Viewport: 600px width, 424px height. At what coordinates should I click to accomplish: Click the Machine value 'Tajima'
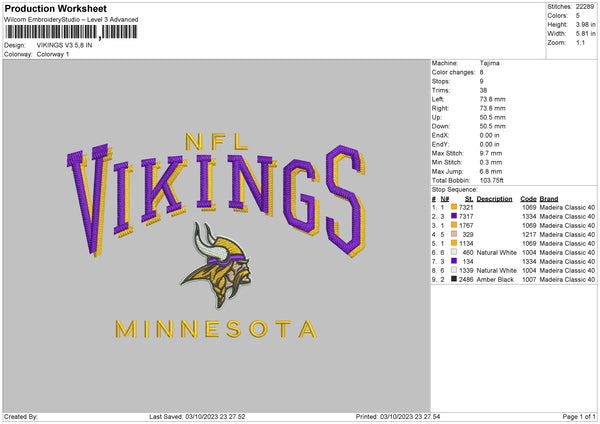pos(489,63)
